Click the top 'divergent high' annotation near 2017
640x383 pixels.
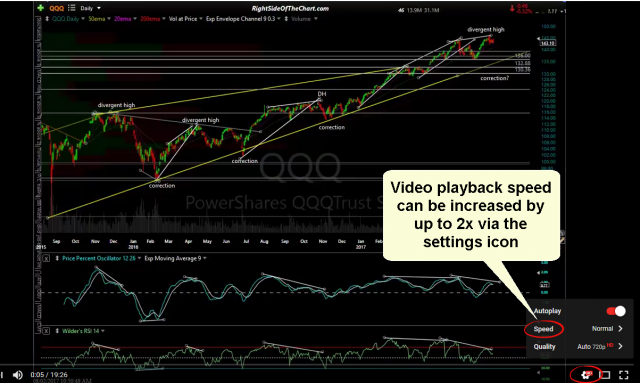pyautogui.click(x=486, y=29)
